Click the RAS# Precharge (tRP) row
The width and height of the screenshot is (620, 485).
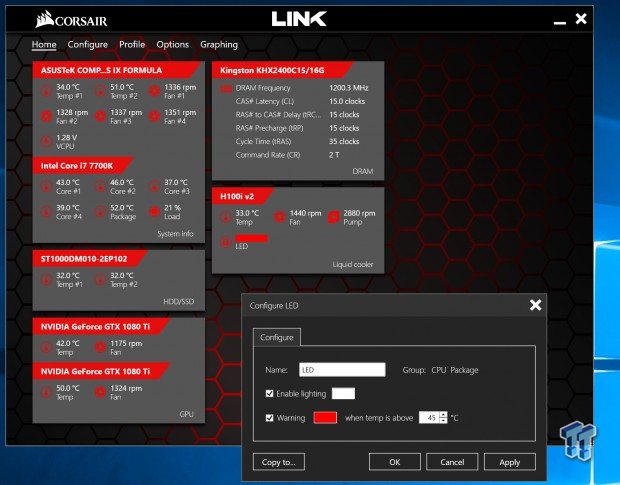point(298,128)
